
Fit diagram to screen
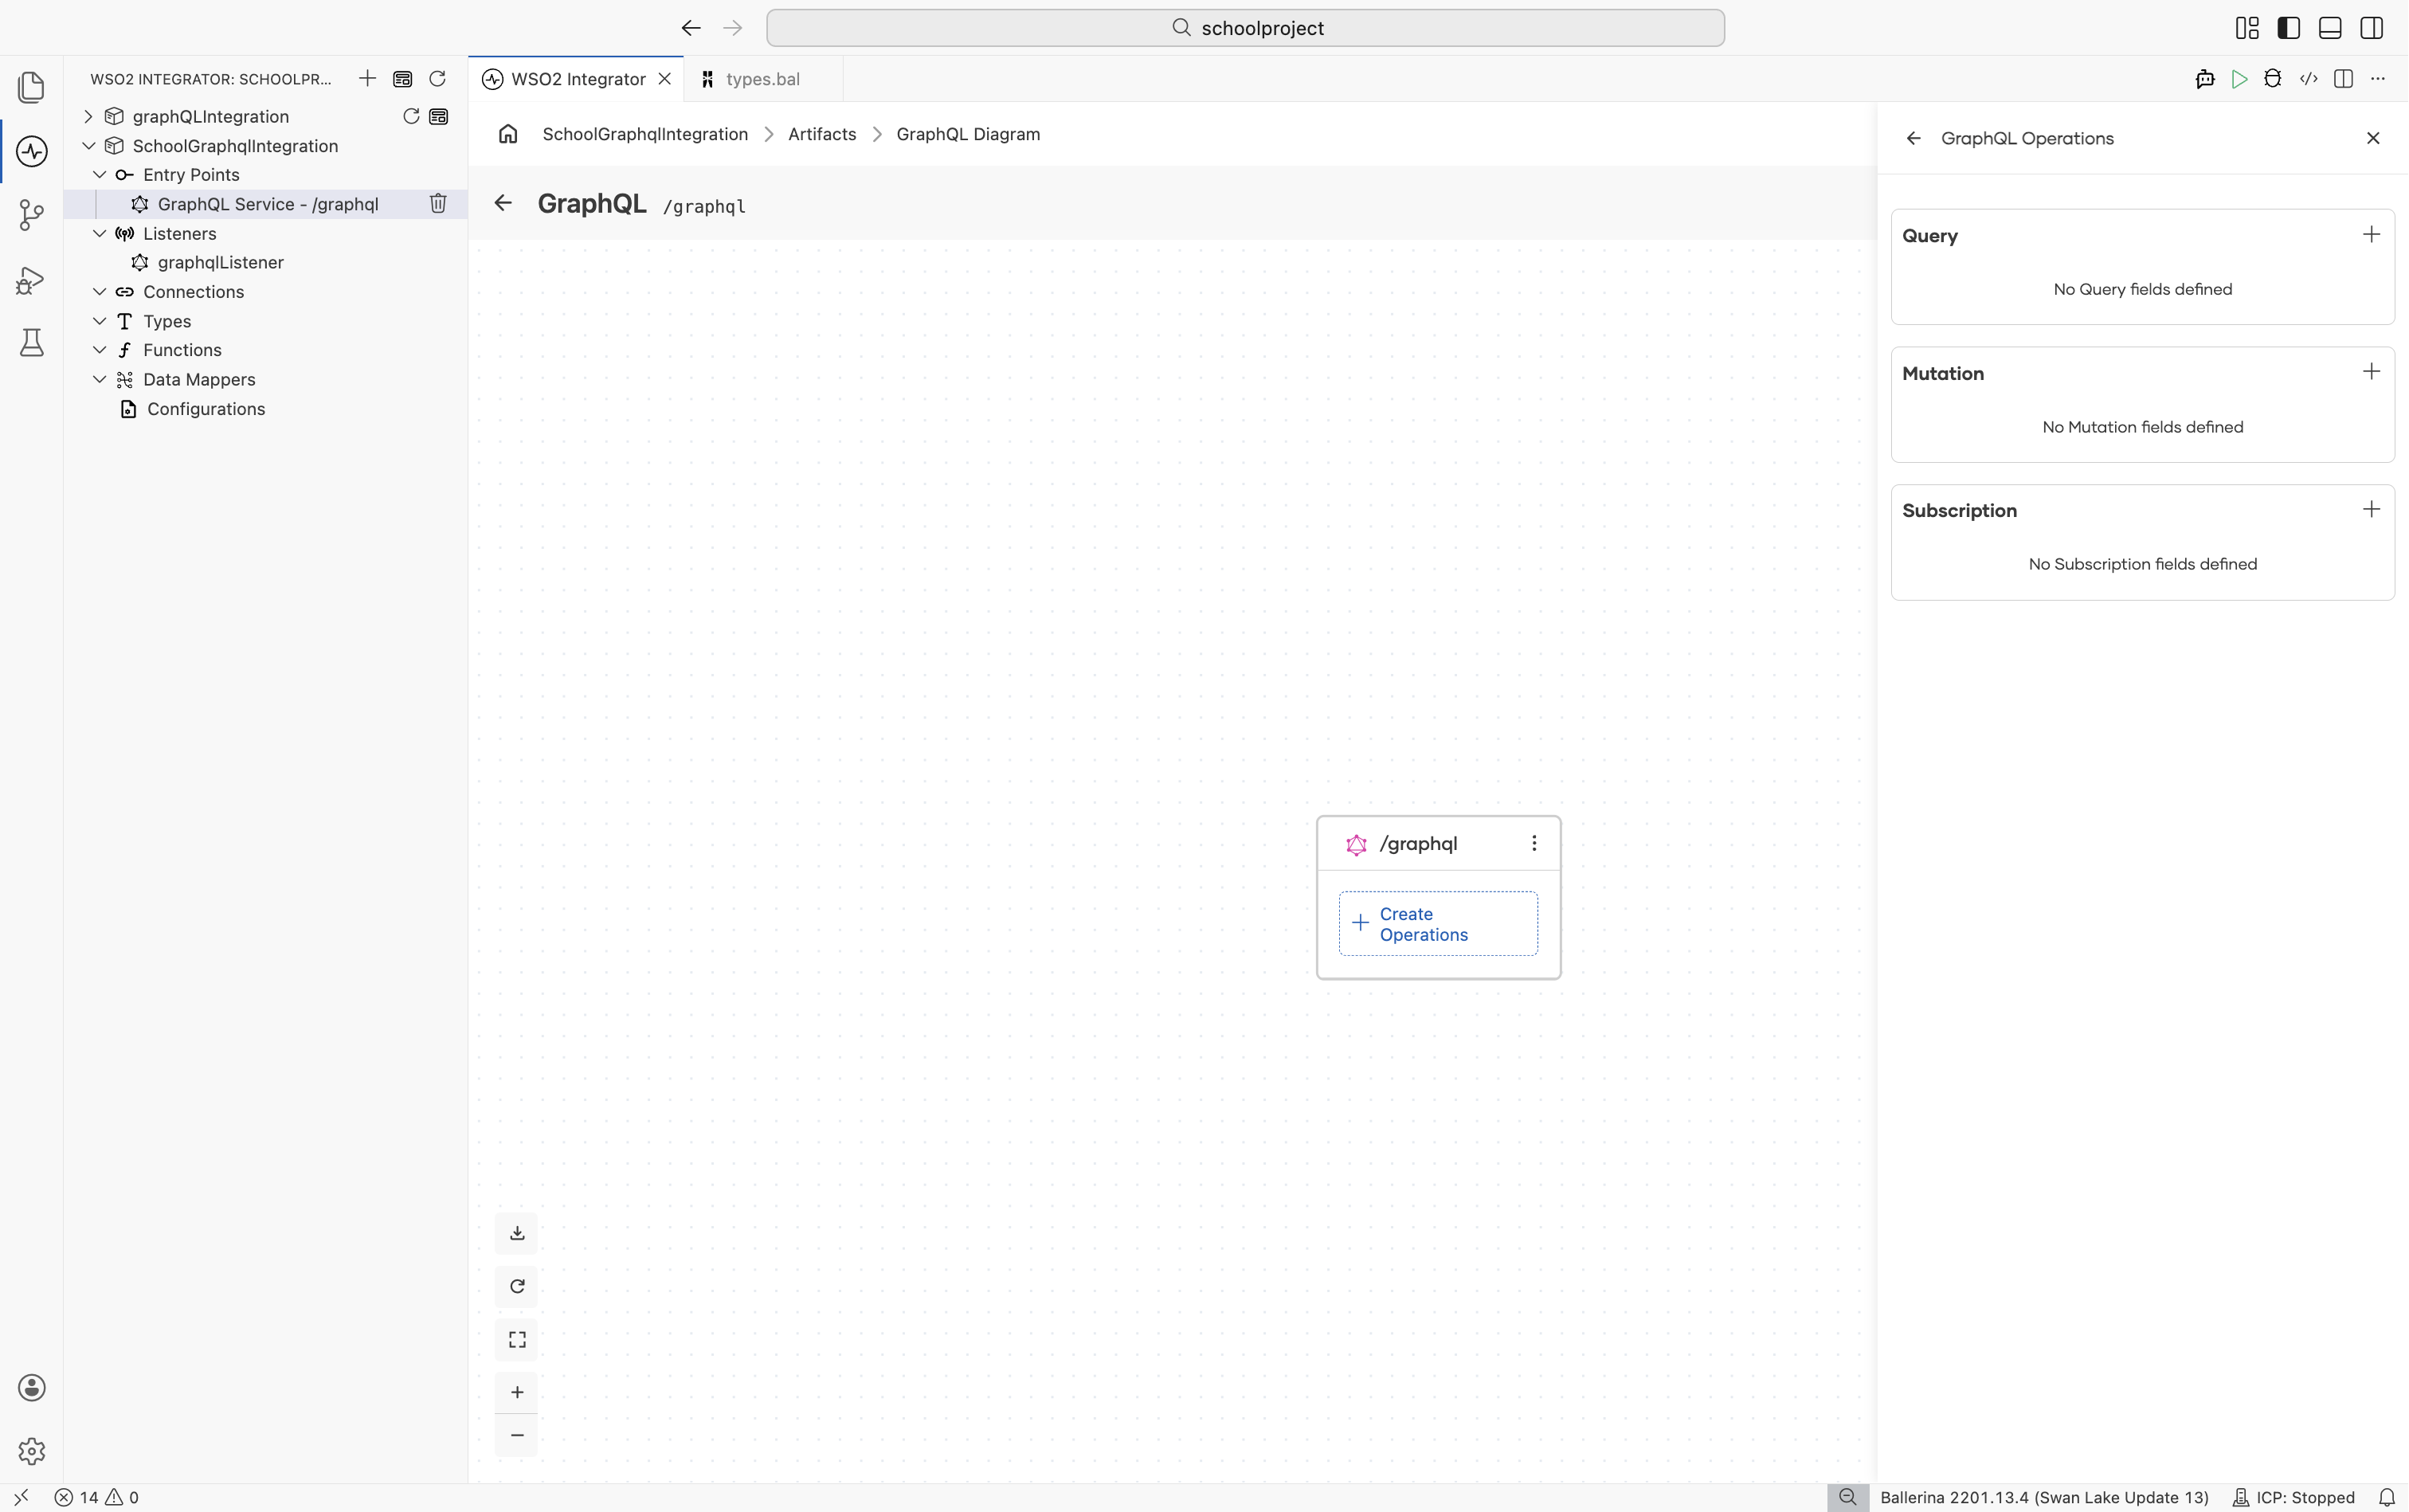517,1340
